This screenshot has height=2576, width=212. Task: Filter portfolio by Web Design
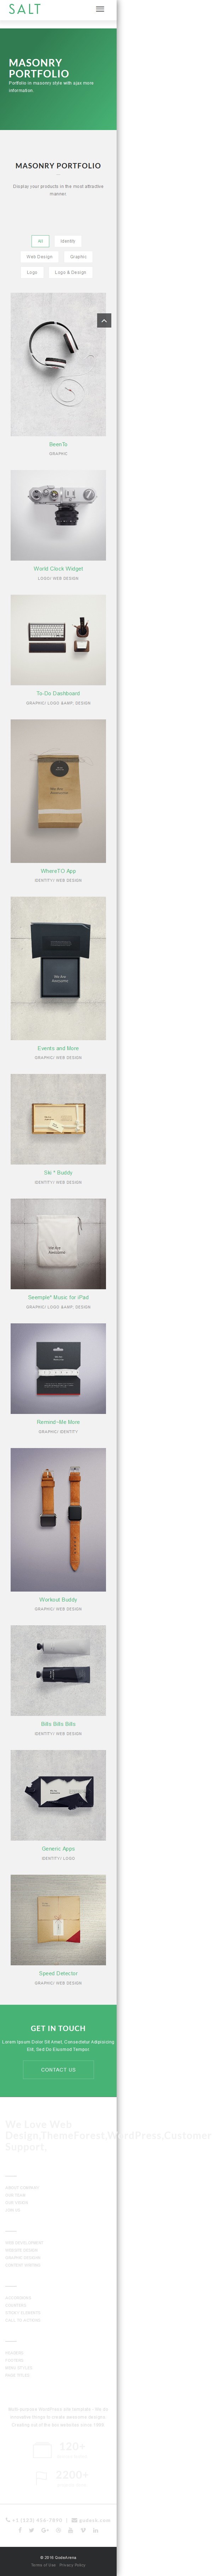tap(39, 256)
